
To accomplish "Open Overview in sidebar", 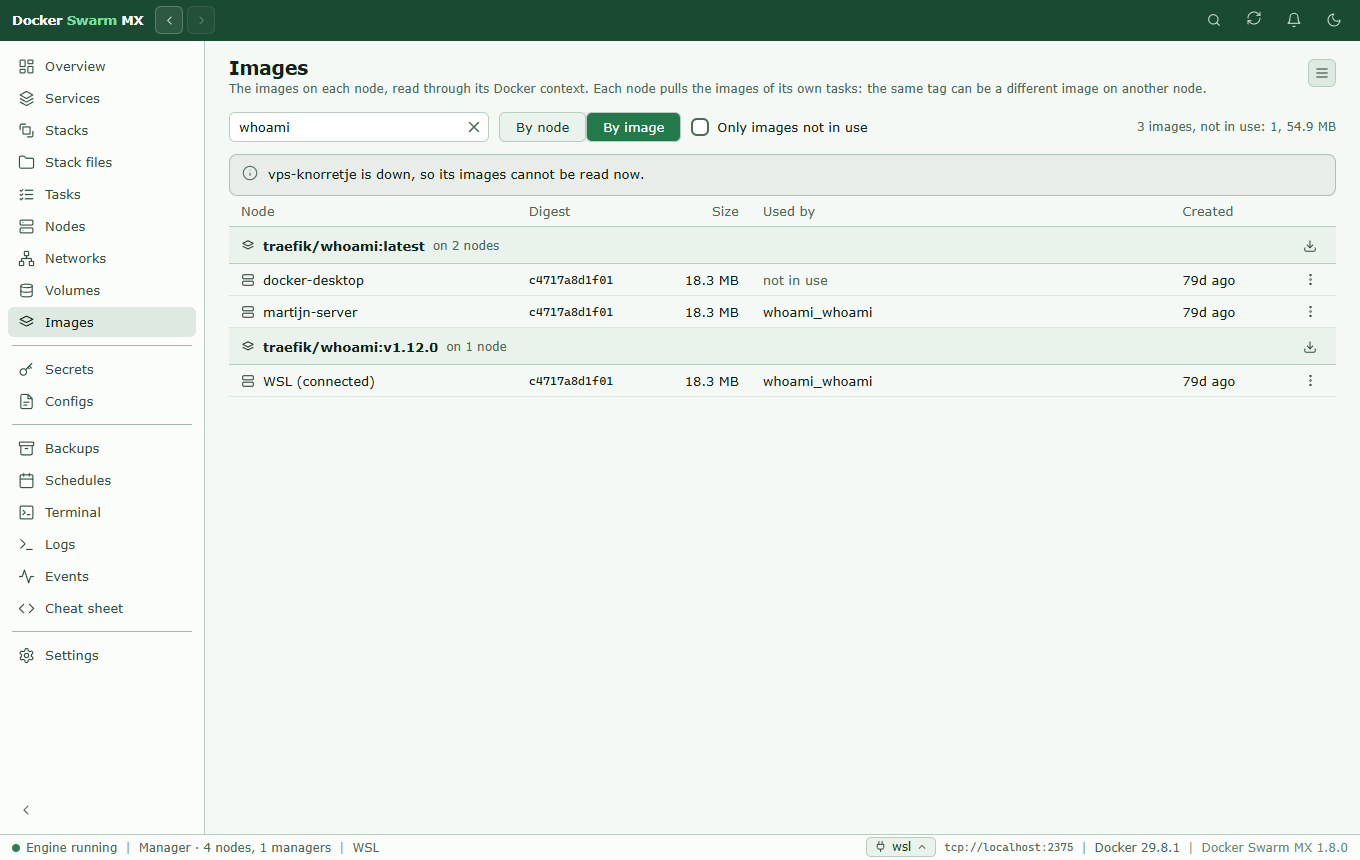I will [x=102, y=66].
